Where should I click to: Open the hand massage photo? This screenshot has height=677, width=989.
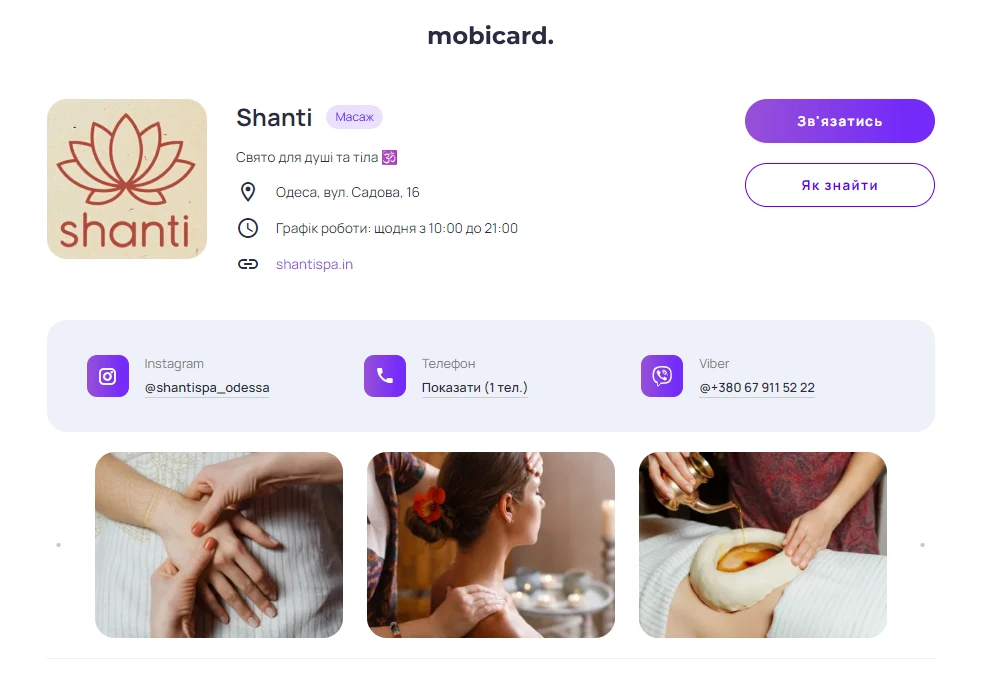(x=219, y=545)
